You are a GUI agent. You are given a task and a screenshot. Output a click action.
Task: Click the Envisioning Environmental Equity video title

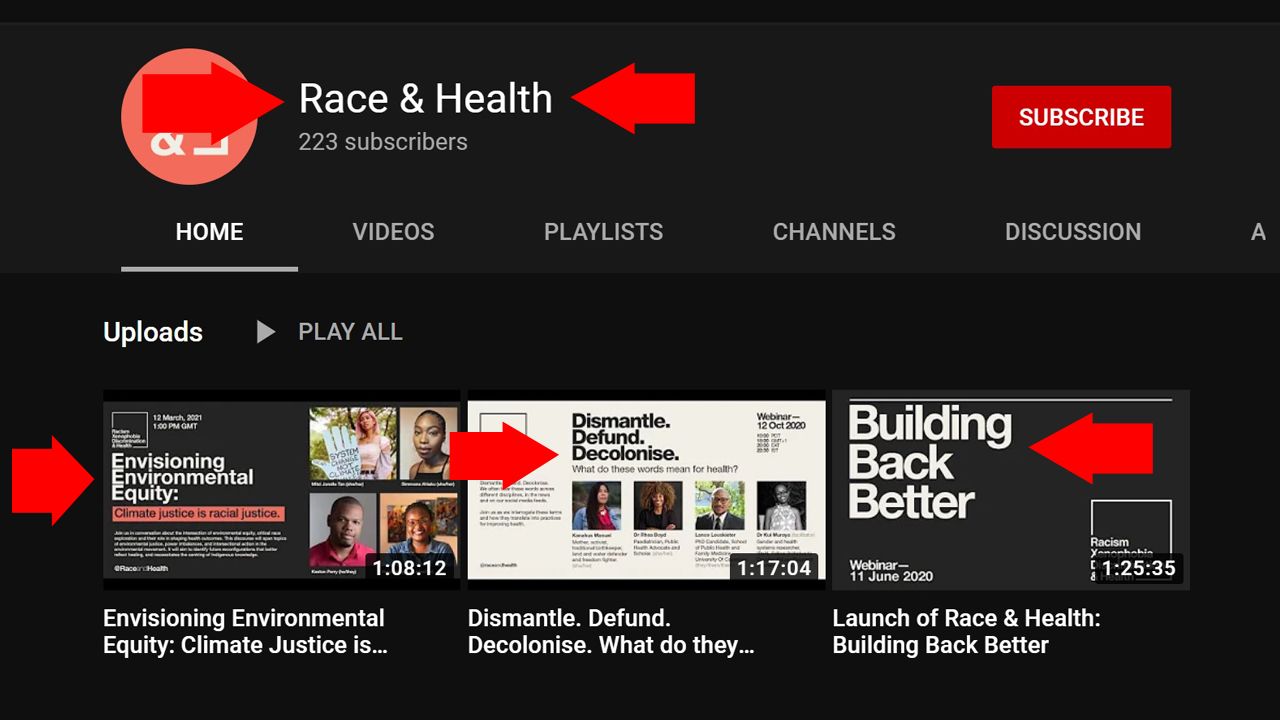tap(245, 632)
